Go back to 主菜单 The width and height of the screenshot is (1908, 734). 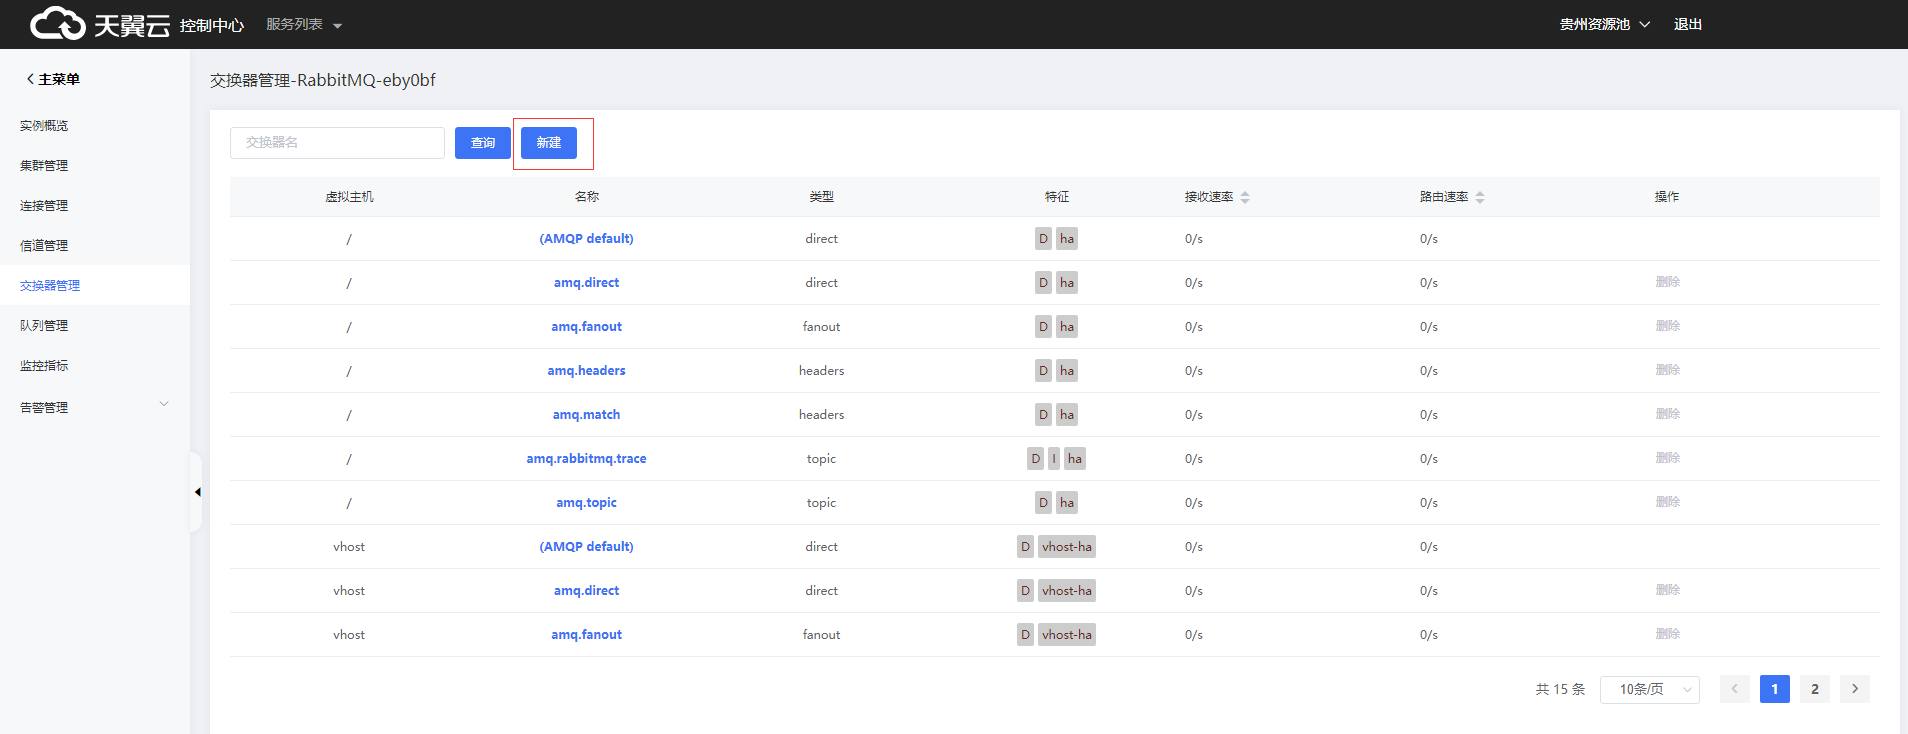tap(53, 79)
